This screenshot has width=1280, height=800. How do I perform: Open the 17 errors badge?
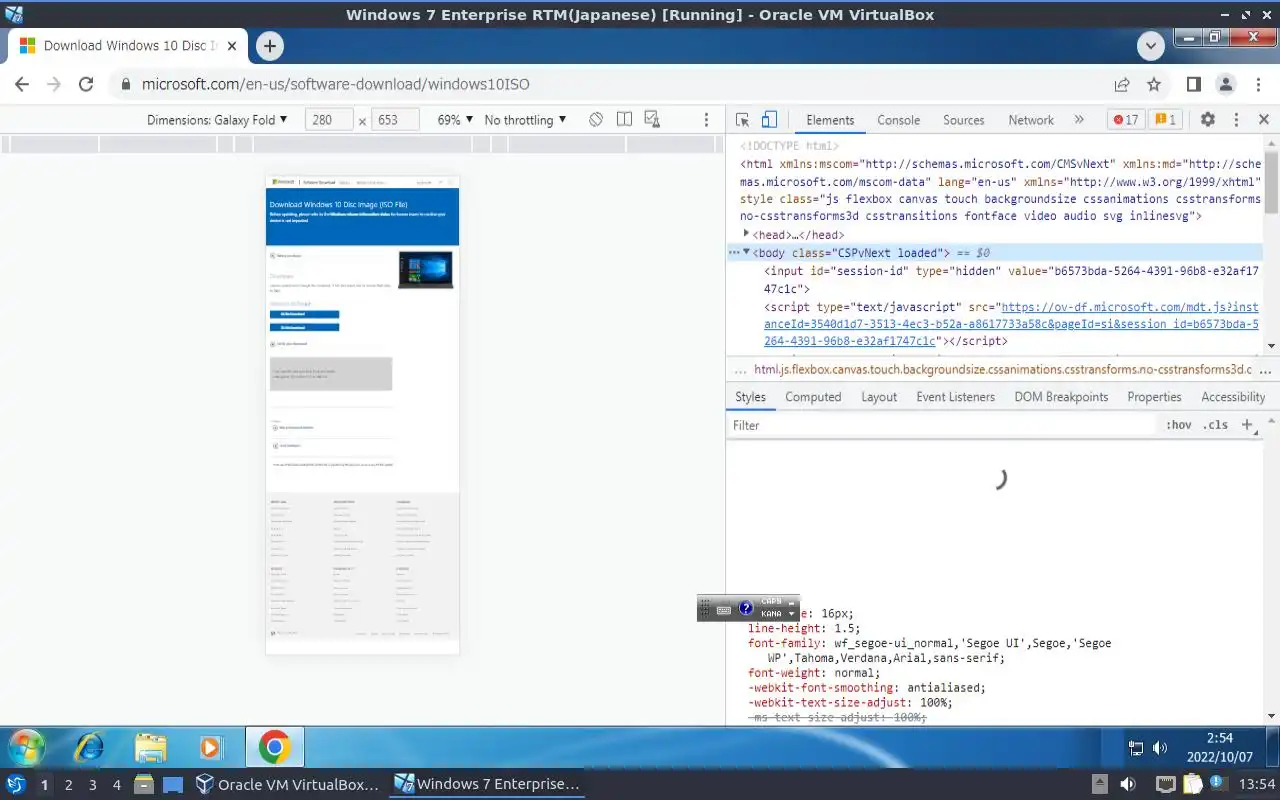[1125, 120]
